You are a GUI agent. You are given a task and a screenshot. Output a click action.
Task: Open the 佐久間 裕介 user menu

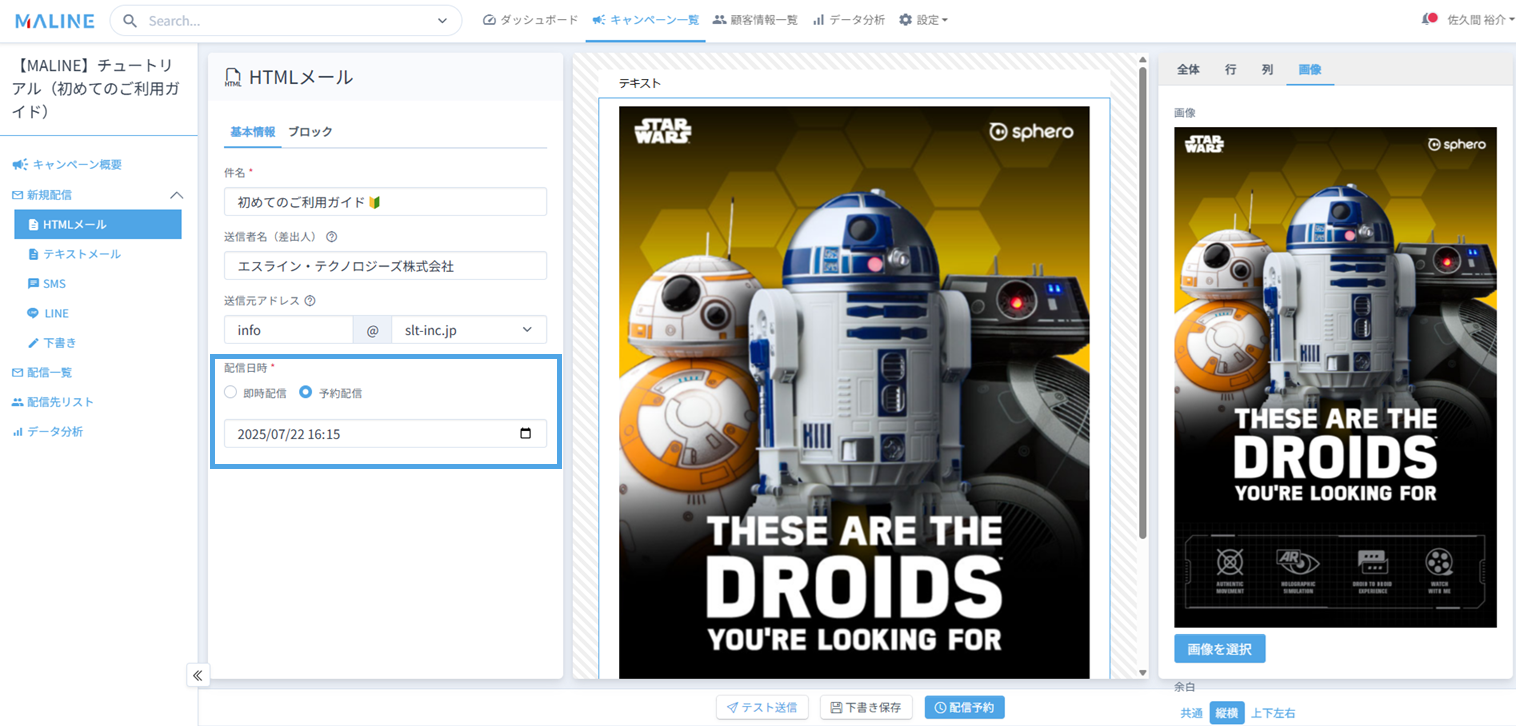1481,20
